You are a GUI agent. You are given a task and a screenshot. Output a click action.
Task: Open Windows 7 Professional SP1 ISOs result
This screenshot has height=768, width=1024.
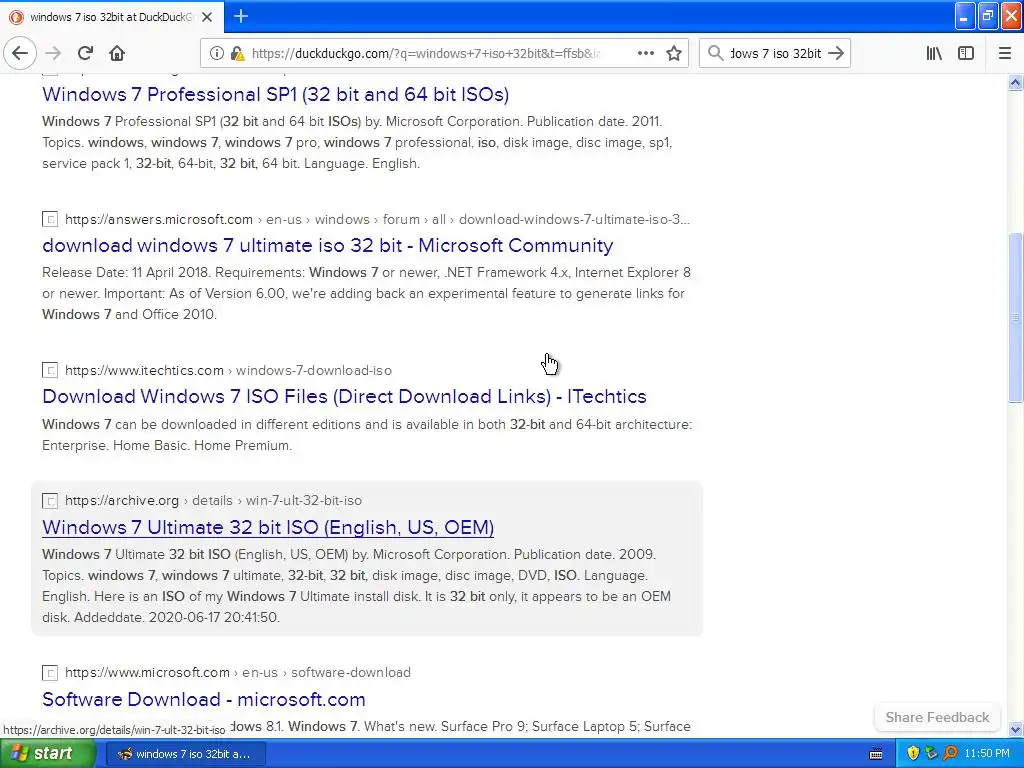[276, 94]
